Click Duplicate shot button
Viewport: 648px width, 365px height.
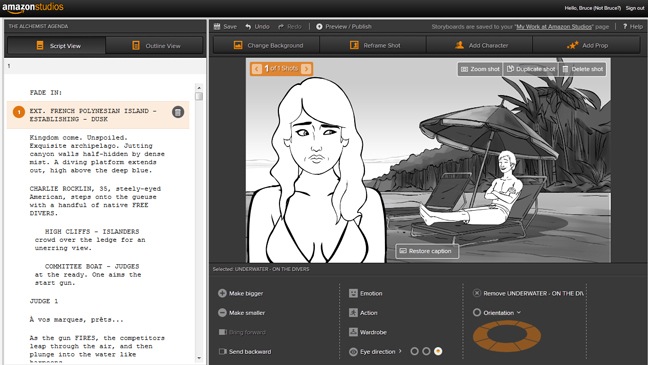(x=531, y=69)
